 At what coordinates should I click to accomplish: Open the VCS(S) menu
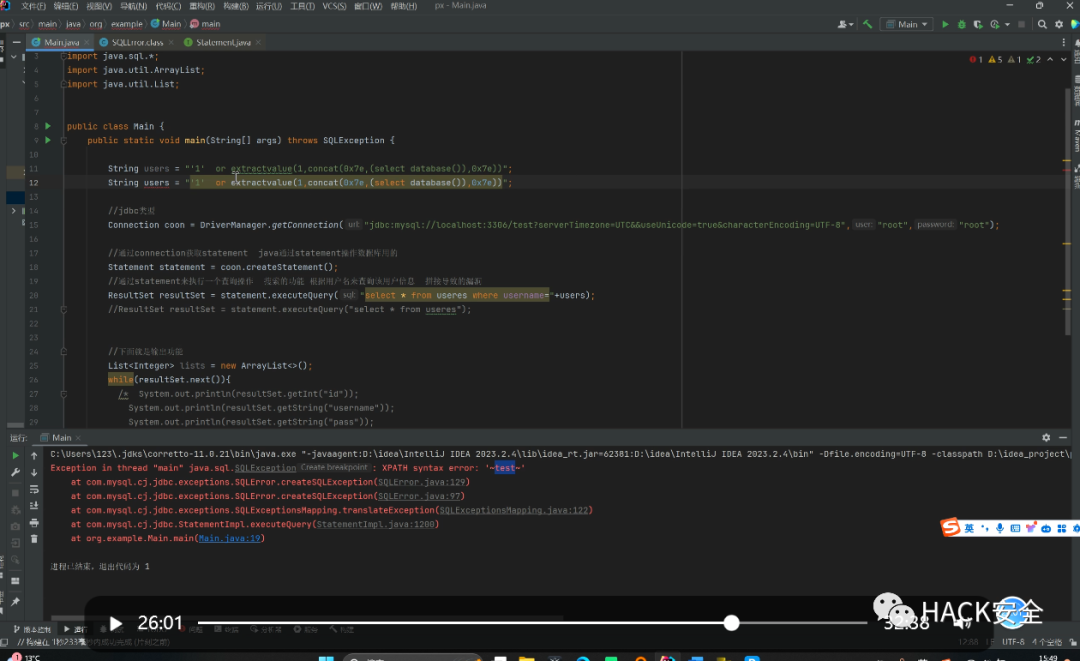(x=334, y=6)
